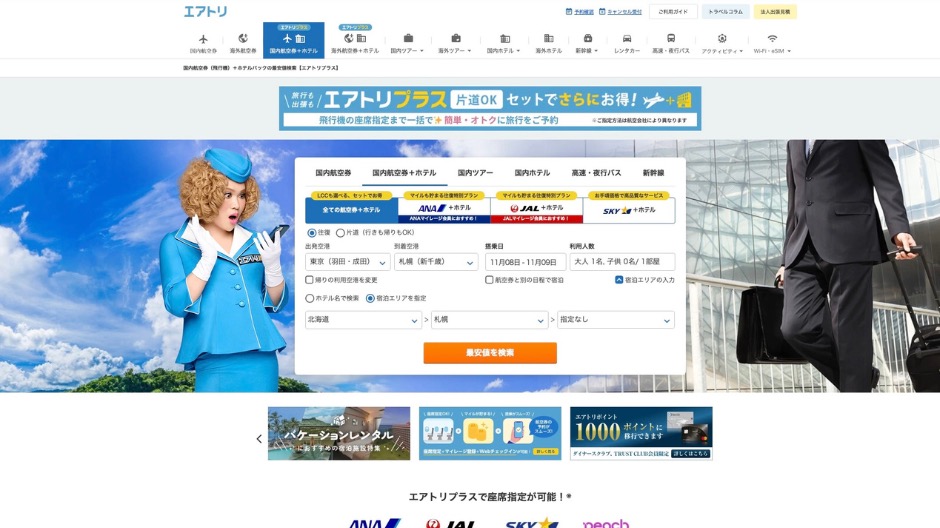
Task: Choose ホテル名で検索 radio option
Action: [310, 298]
